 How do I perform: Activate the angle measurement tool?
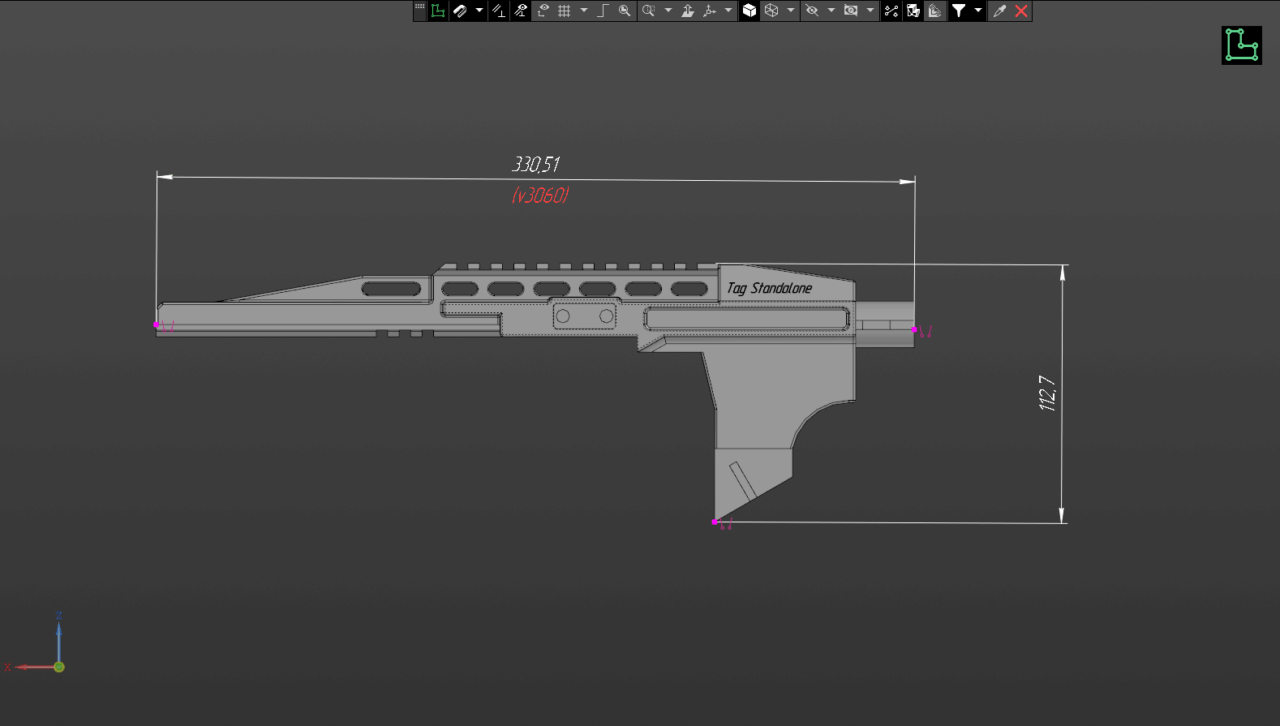coord(521,11)
